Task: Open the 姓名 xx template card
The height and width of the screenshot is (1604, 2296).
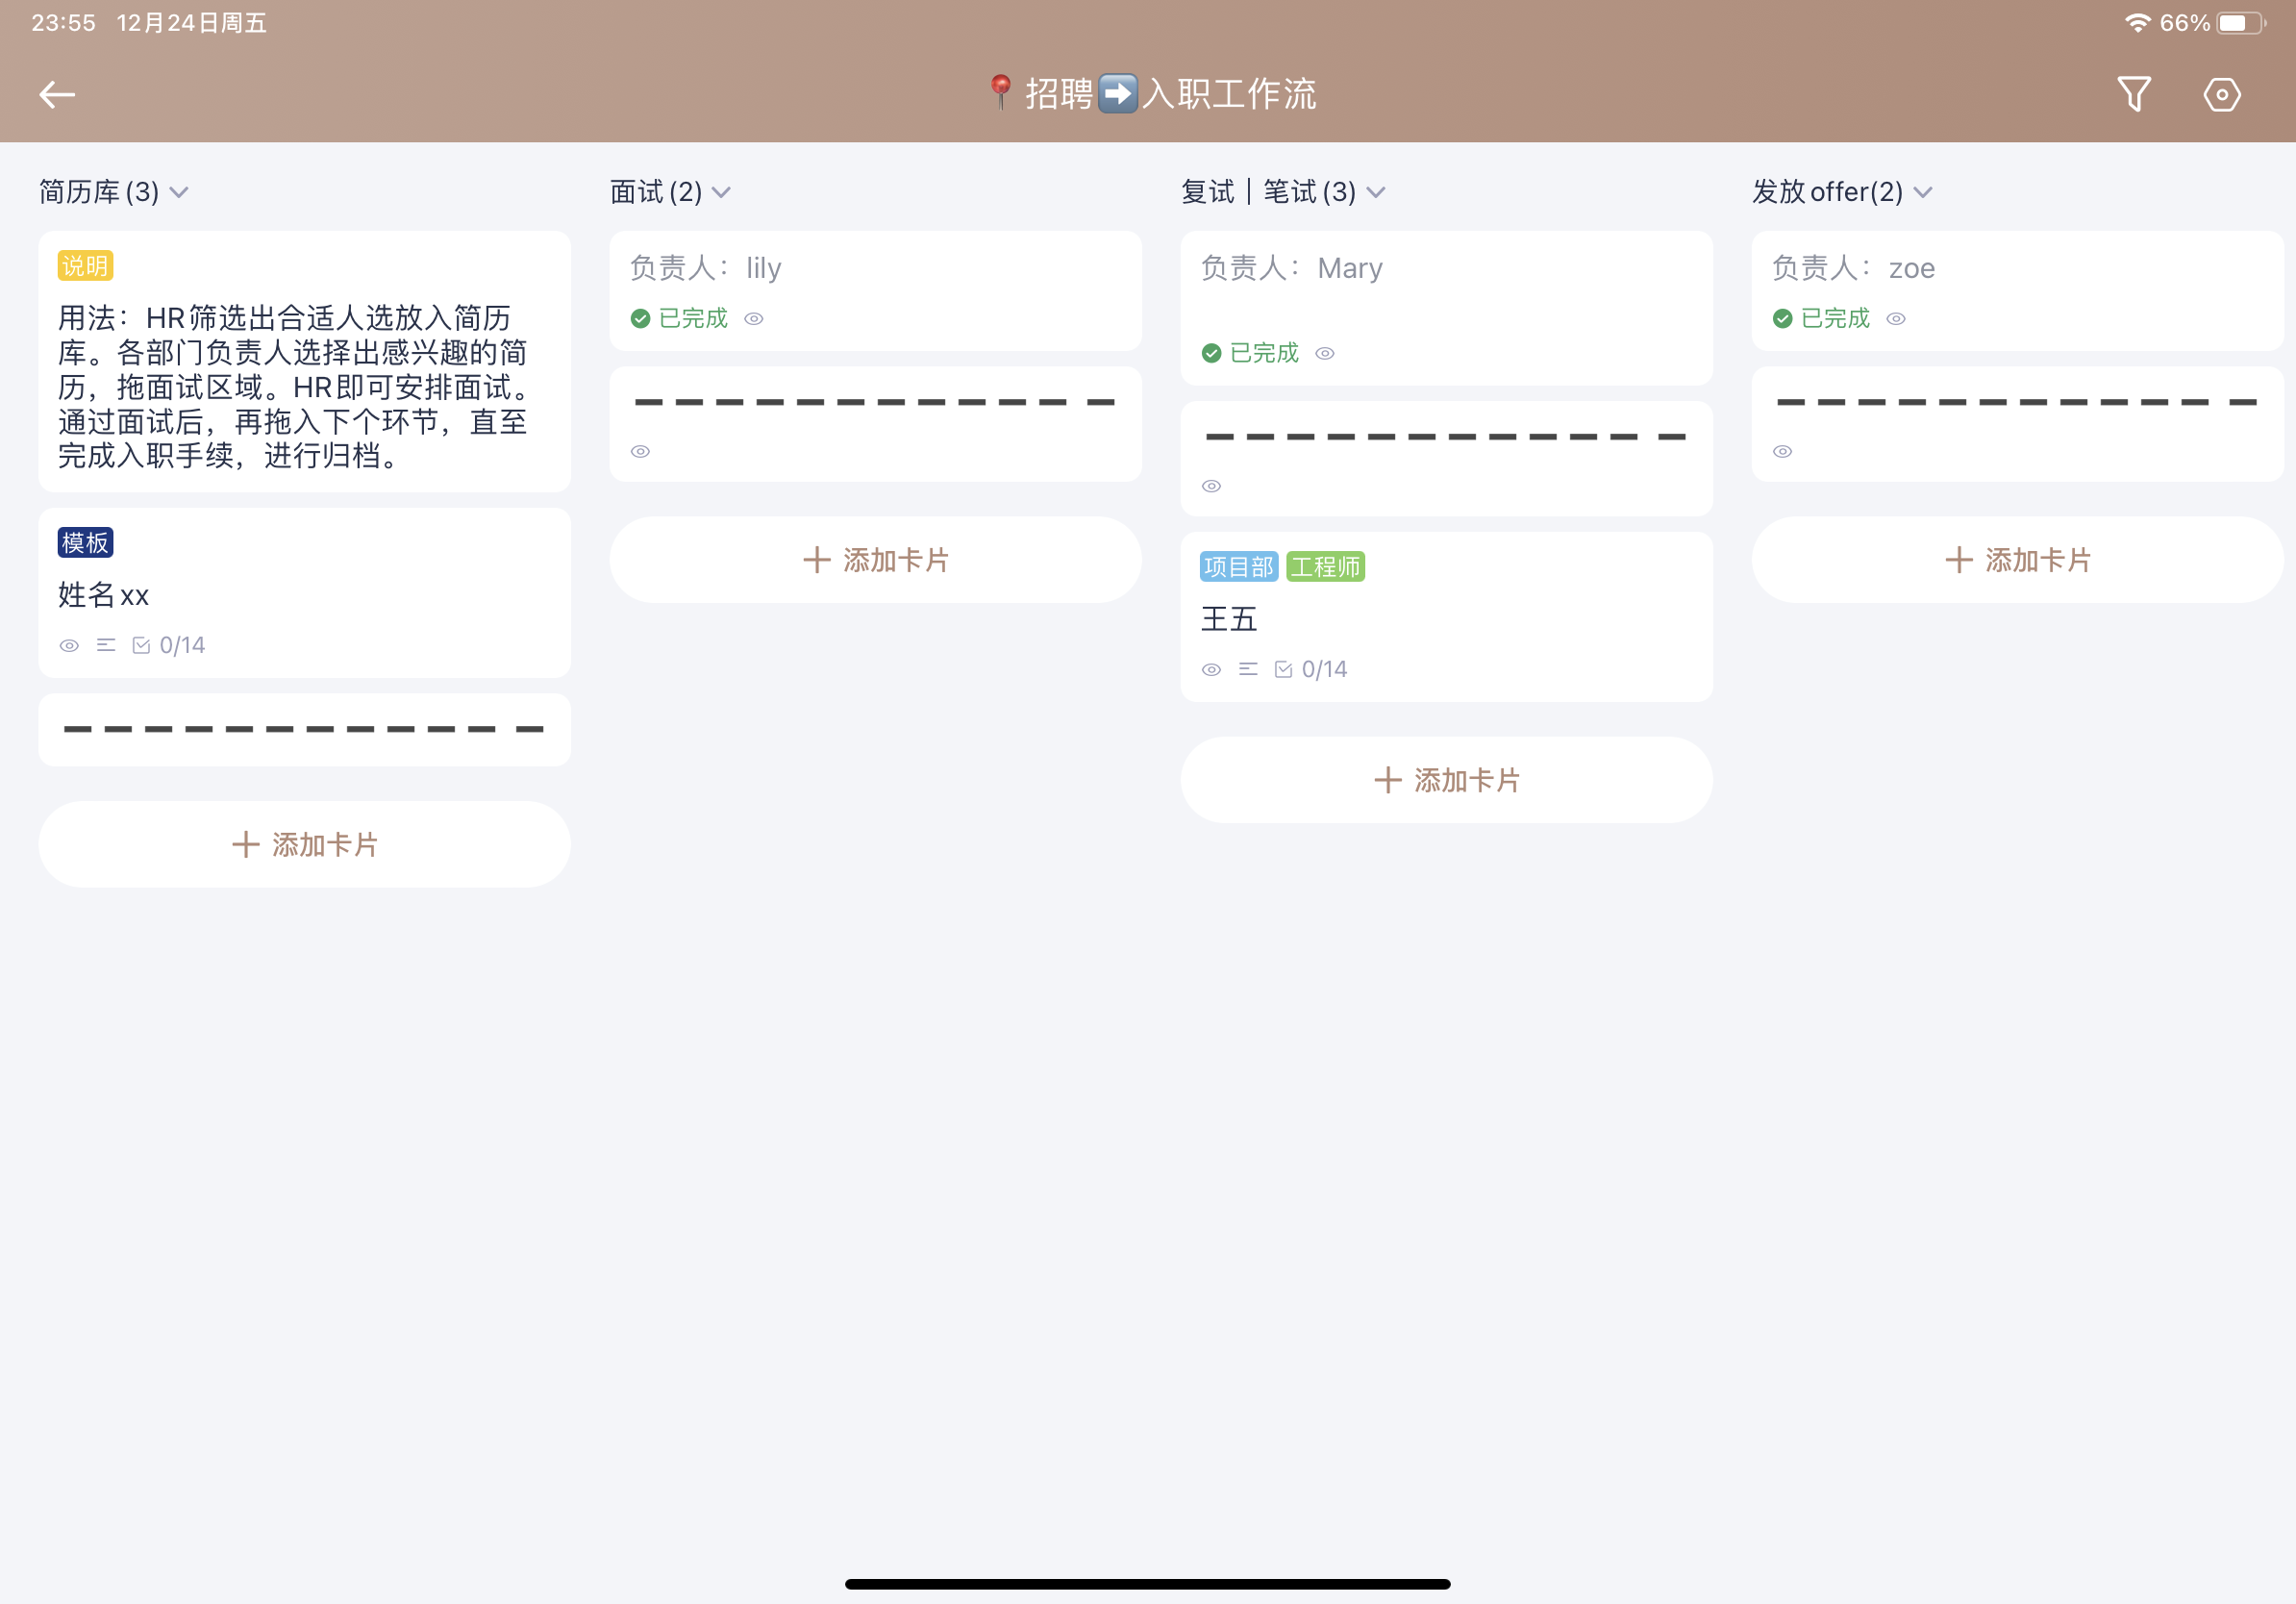Action: point(304,592)
